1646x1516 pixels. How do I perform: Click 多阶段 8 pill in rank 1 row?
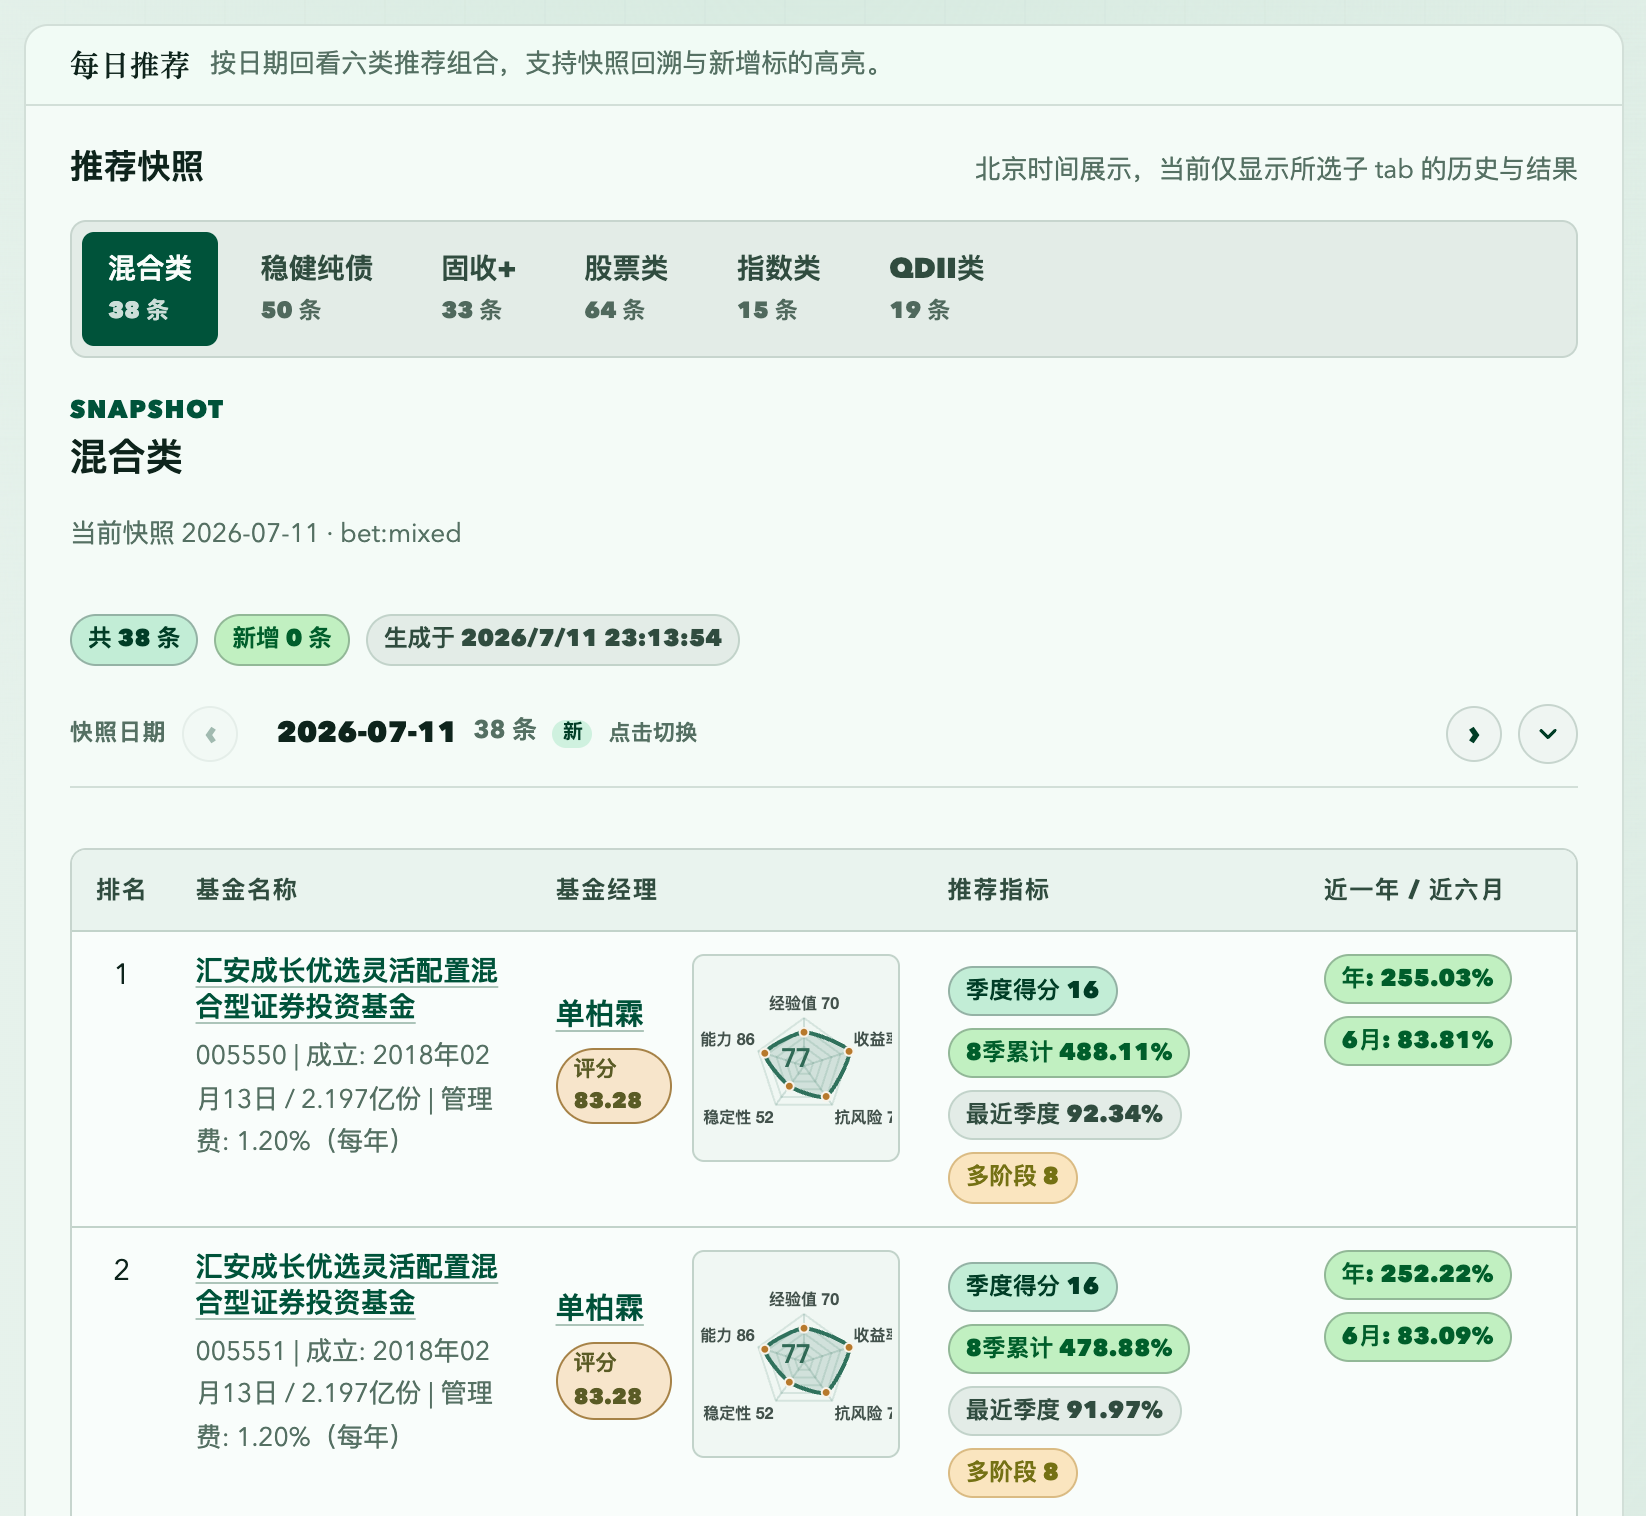click(1013, 1177)
